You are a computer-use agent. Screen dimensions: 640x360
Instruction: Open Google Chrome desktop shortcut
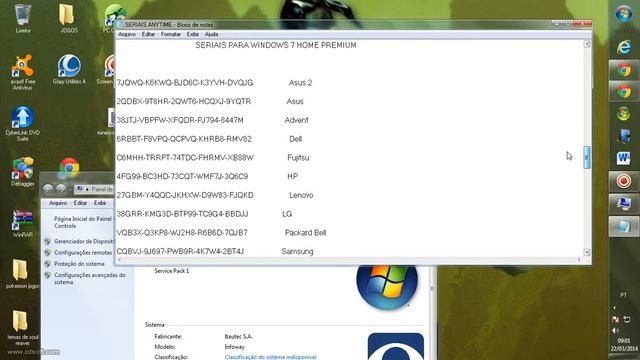tap(69, 167)
